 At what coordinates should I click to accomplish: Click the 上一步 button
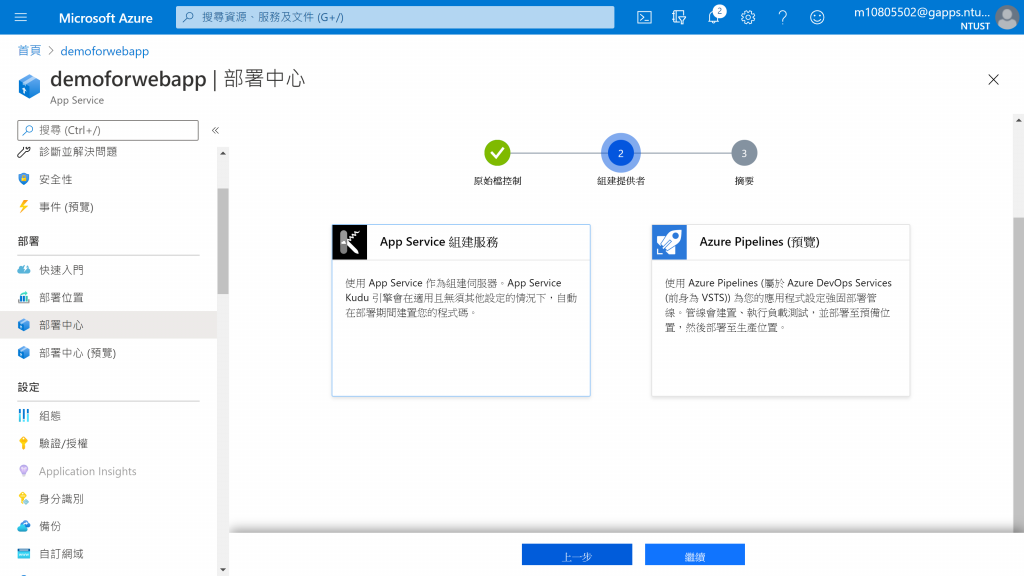(577, 555)
